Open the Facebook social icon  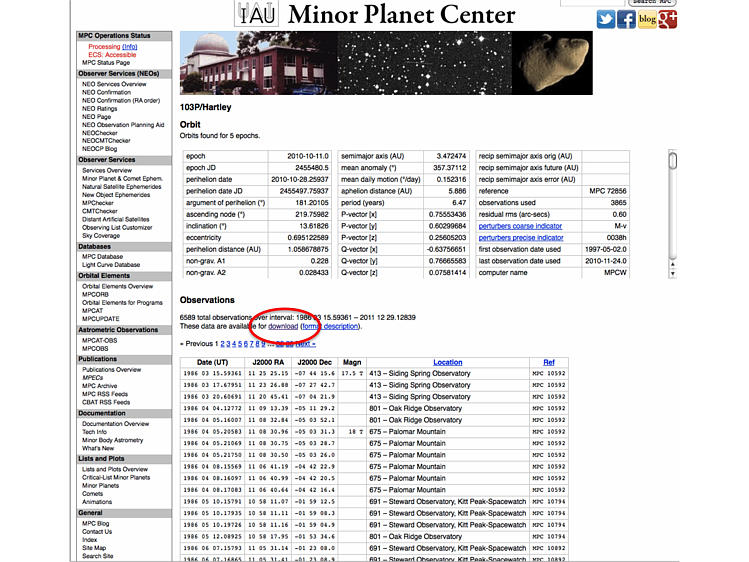[626, 19]
